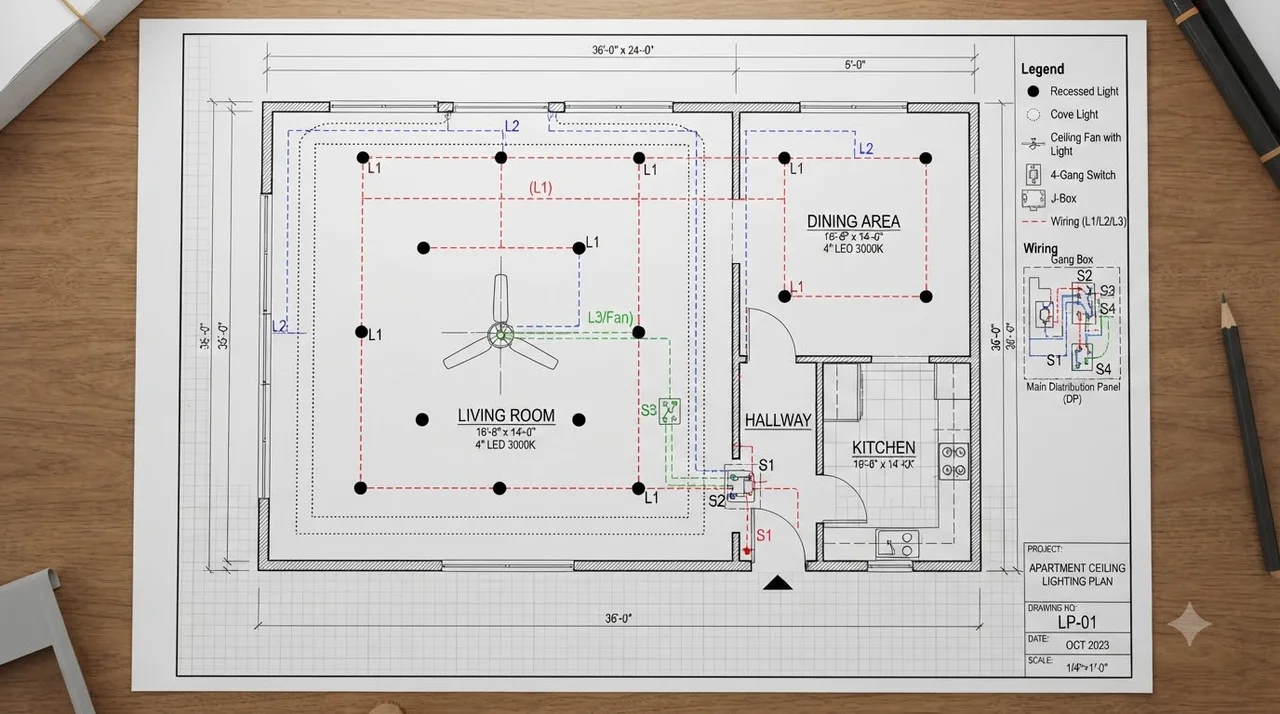The height and width of the screenshot is (714, 1280).
Task: Click the 4" LED 3000K note under Living Room
Action: tap(506, 444)
